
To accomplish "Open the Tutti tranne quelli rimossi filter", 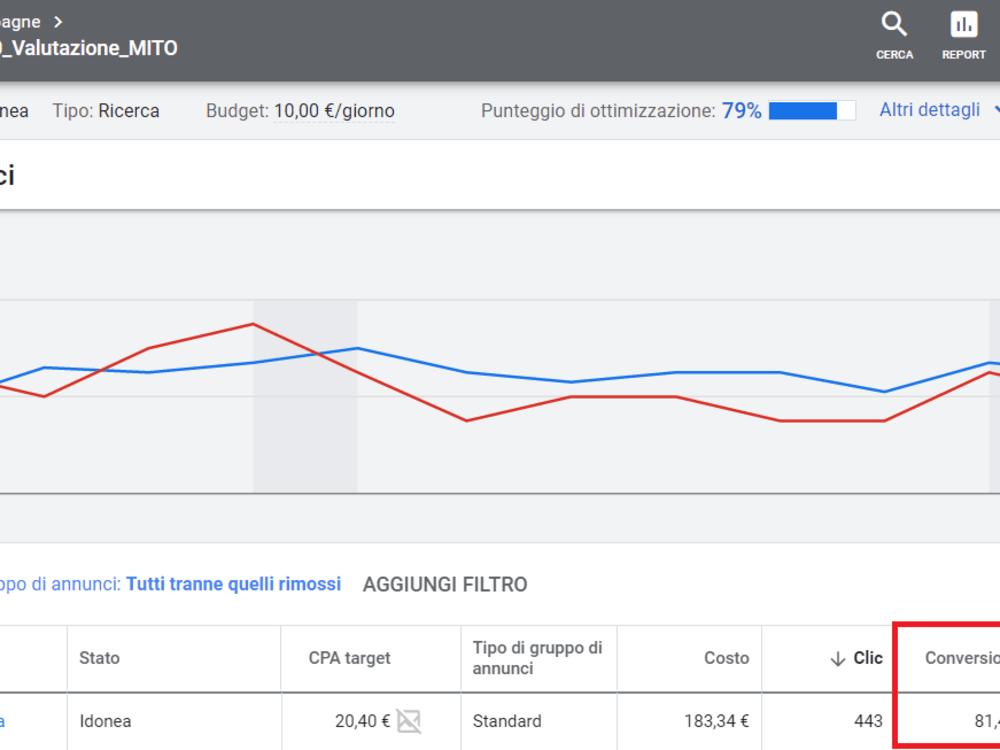I will click(x=233, y=584).
